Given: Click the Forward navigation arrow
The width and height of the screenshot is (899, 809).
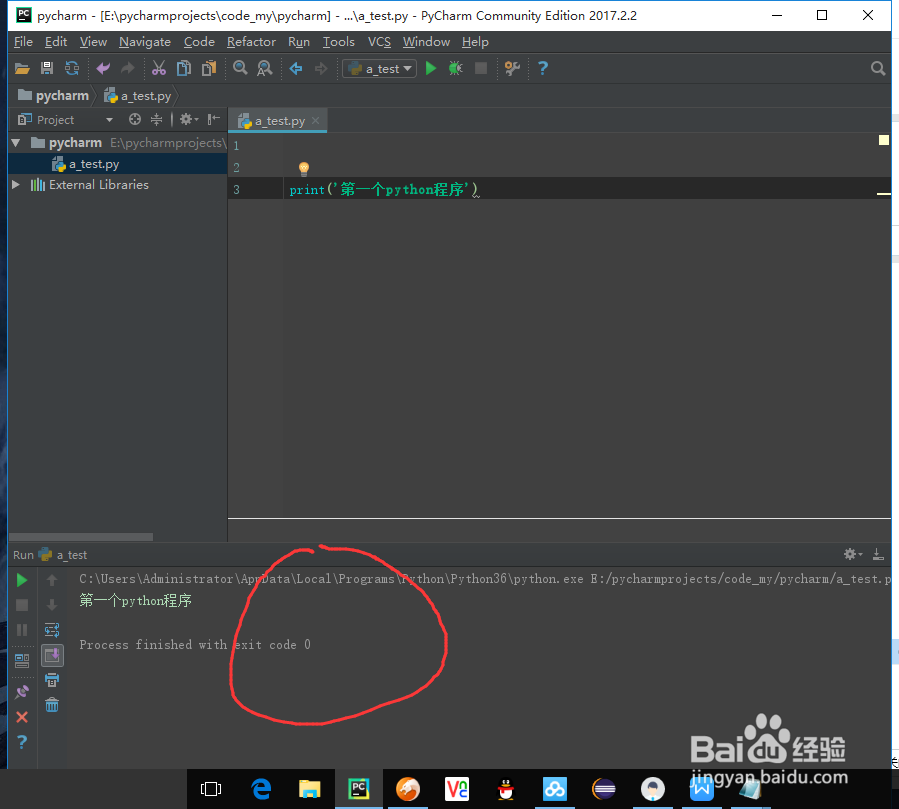Looking at the screenshot, I should click(x=321, y=69).
